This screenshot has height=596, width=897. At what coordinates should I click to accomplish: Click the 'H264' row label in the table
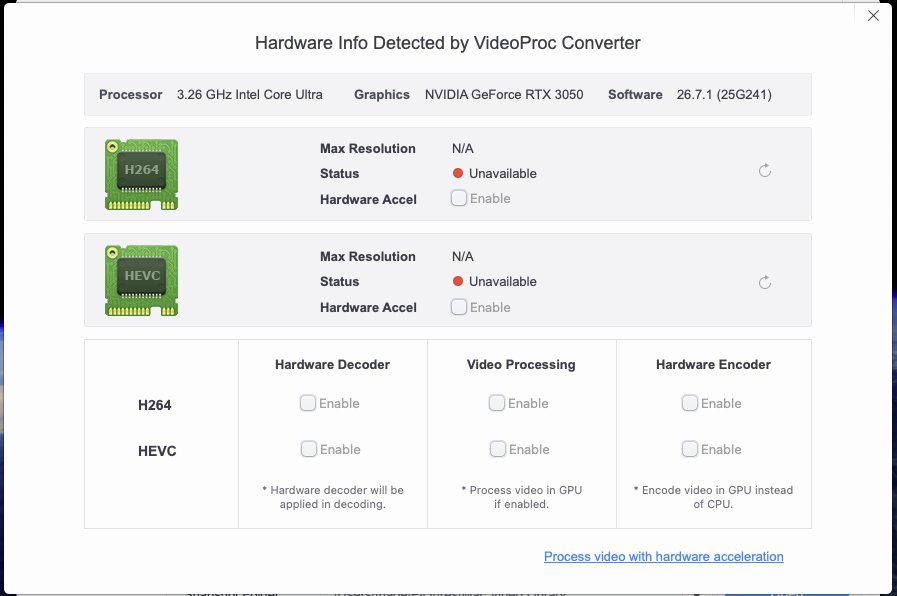154,405
